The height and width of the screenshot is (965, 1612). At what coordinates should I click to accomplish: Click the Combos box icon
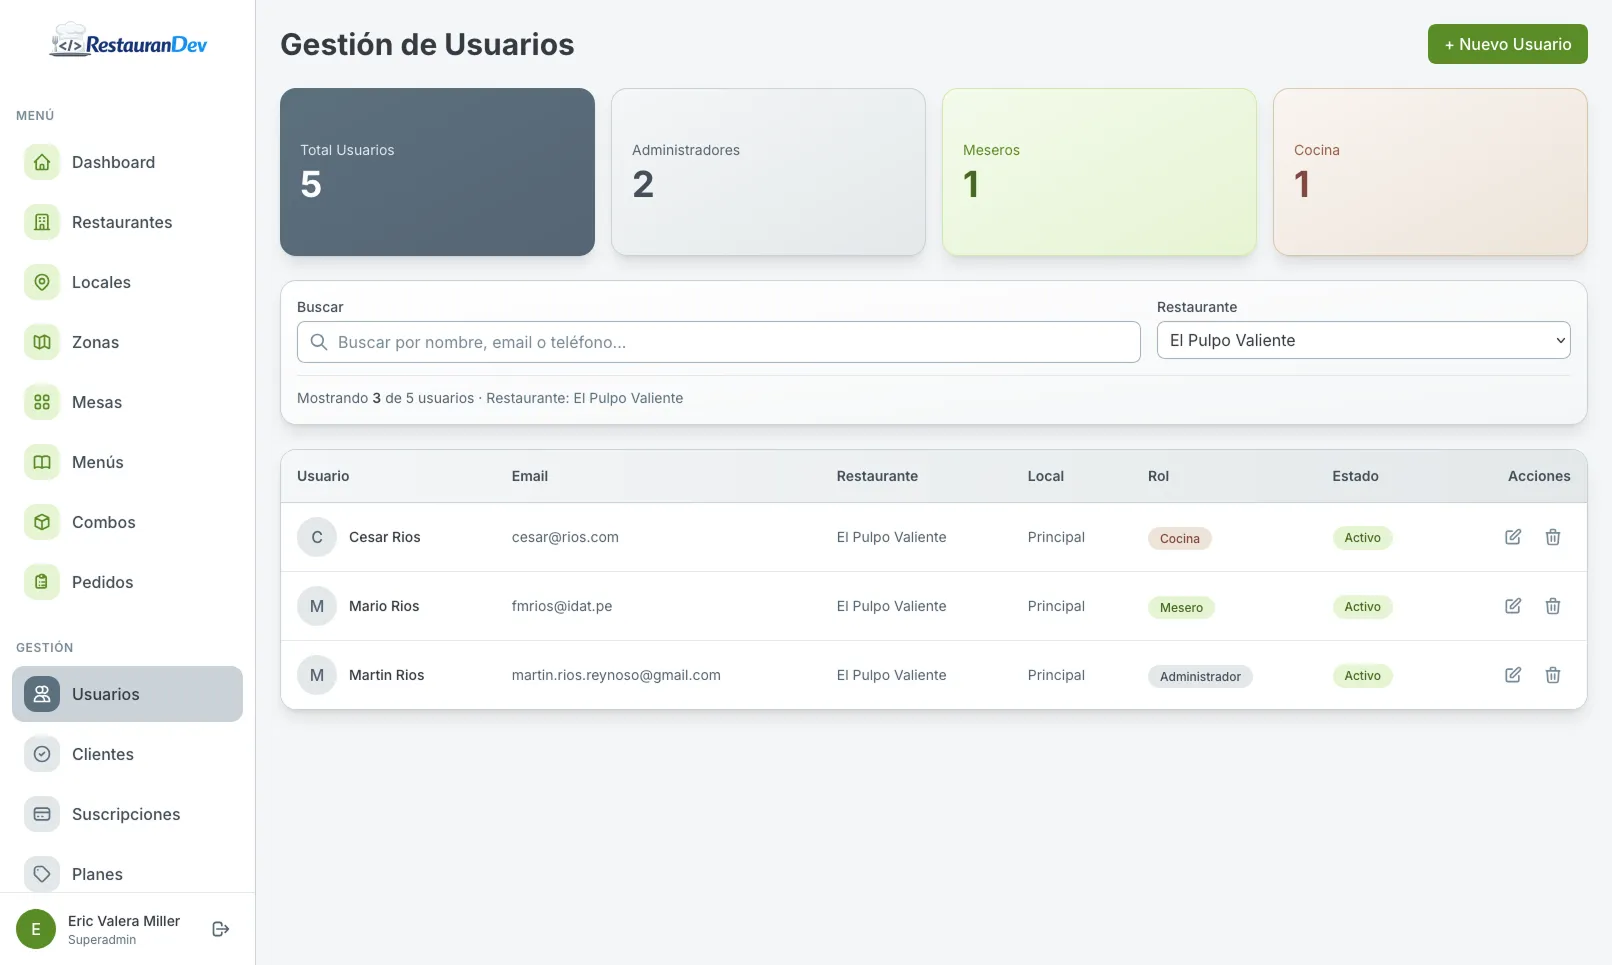42,522
